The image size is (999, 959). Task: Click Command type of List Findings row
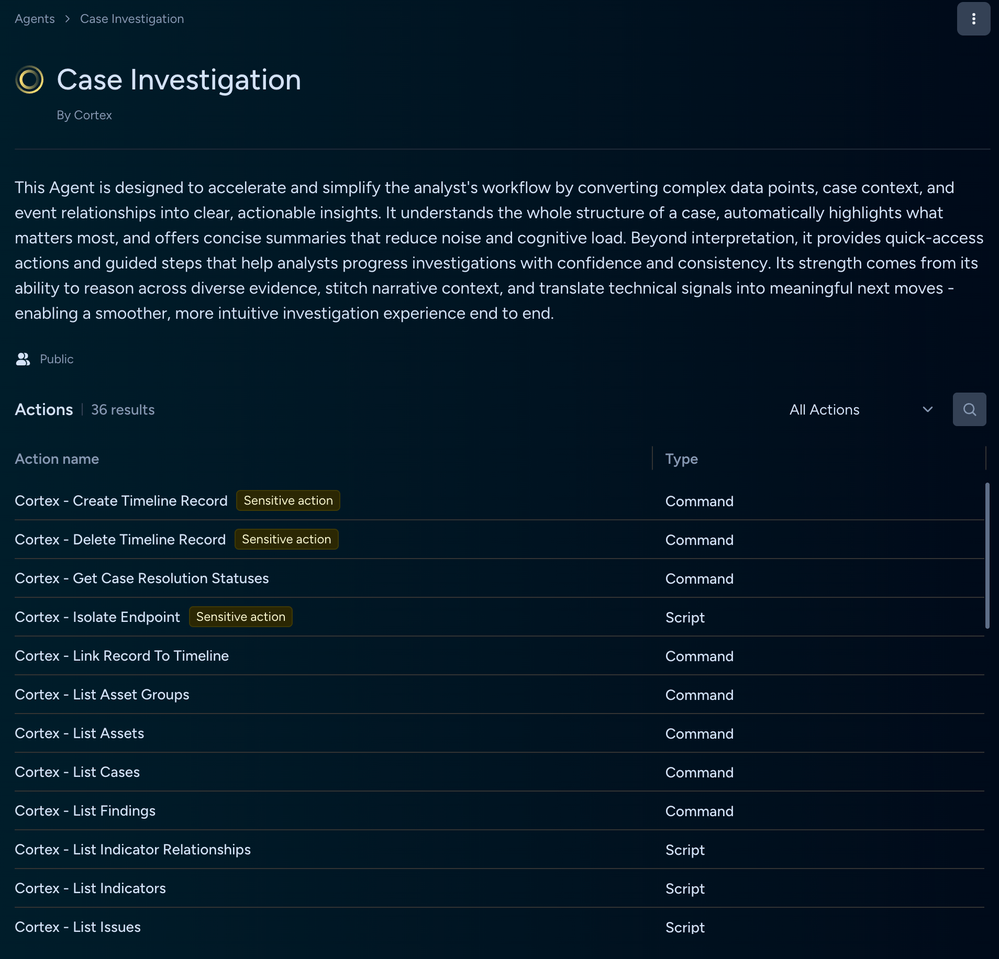point(699,811)
